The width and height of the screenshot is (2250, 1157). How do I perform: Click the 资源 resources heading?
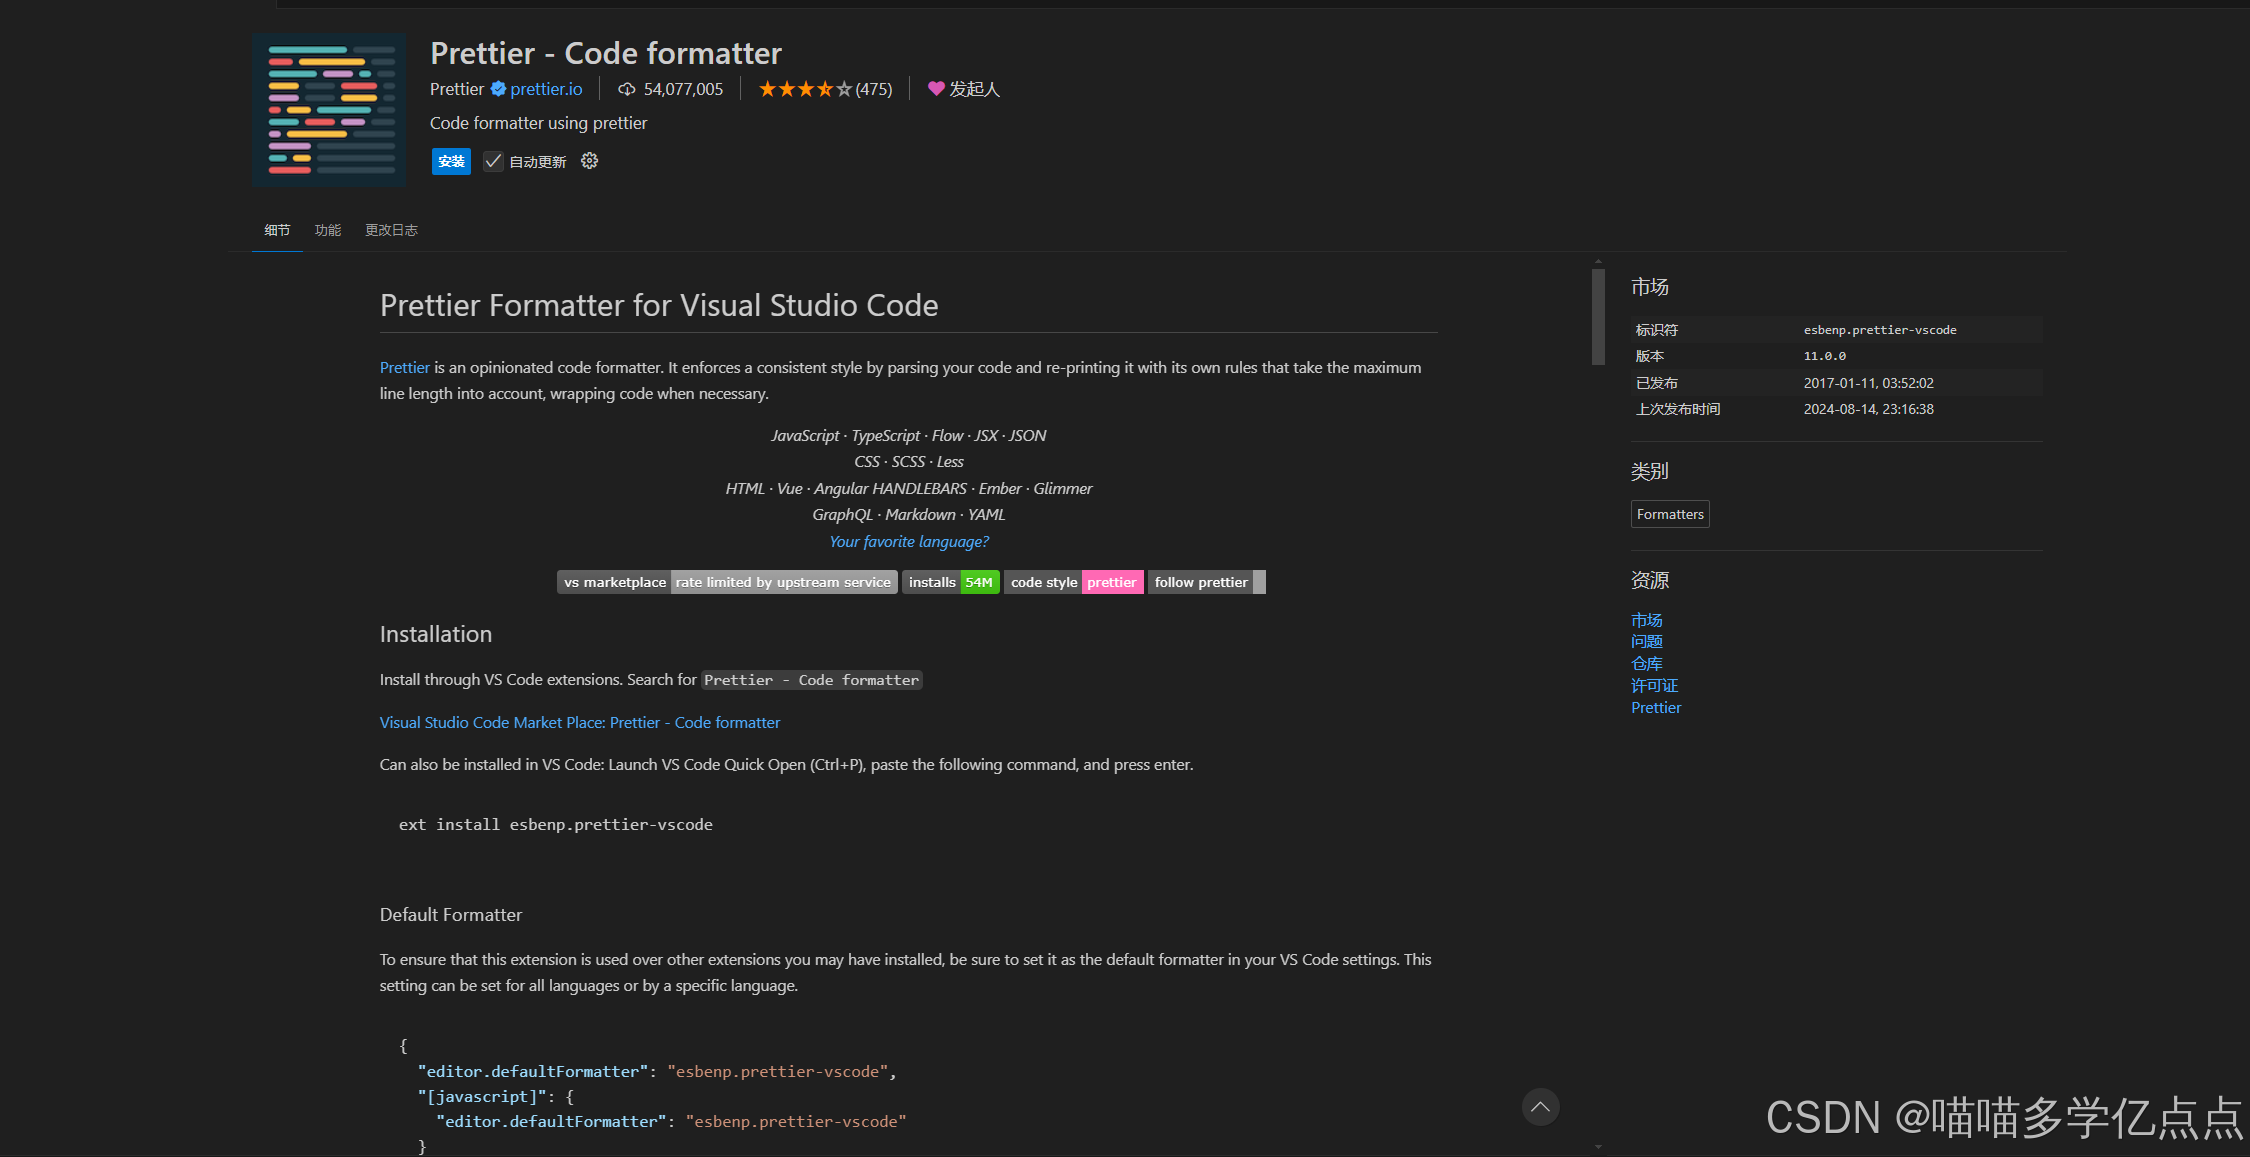[x=1650, y=580]
